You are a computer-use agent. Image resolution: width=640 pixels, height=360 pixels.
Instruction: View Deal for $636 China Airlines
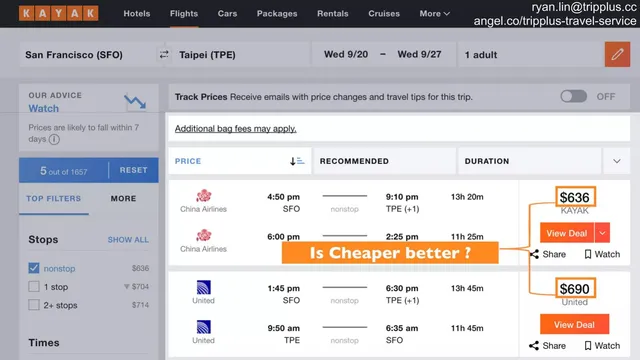click(x=567, y=233)
